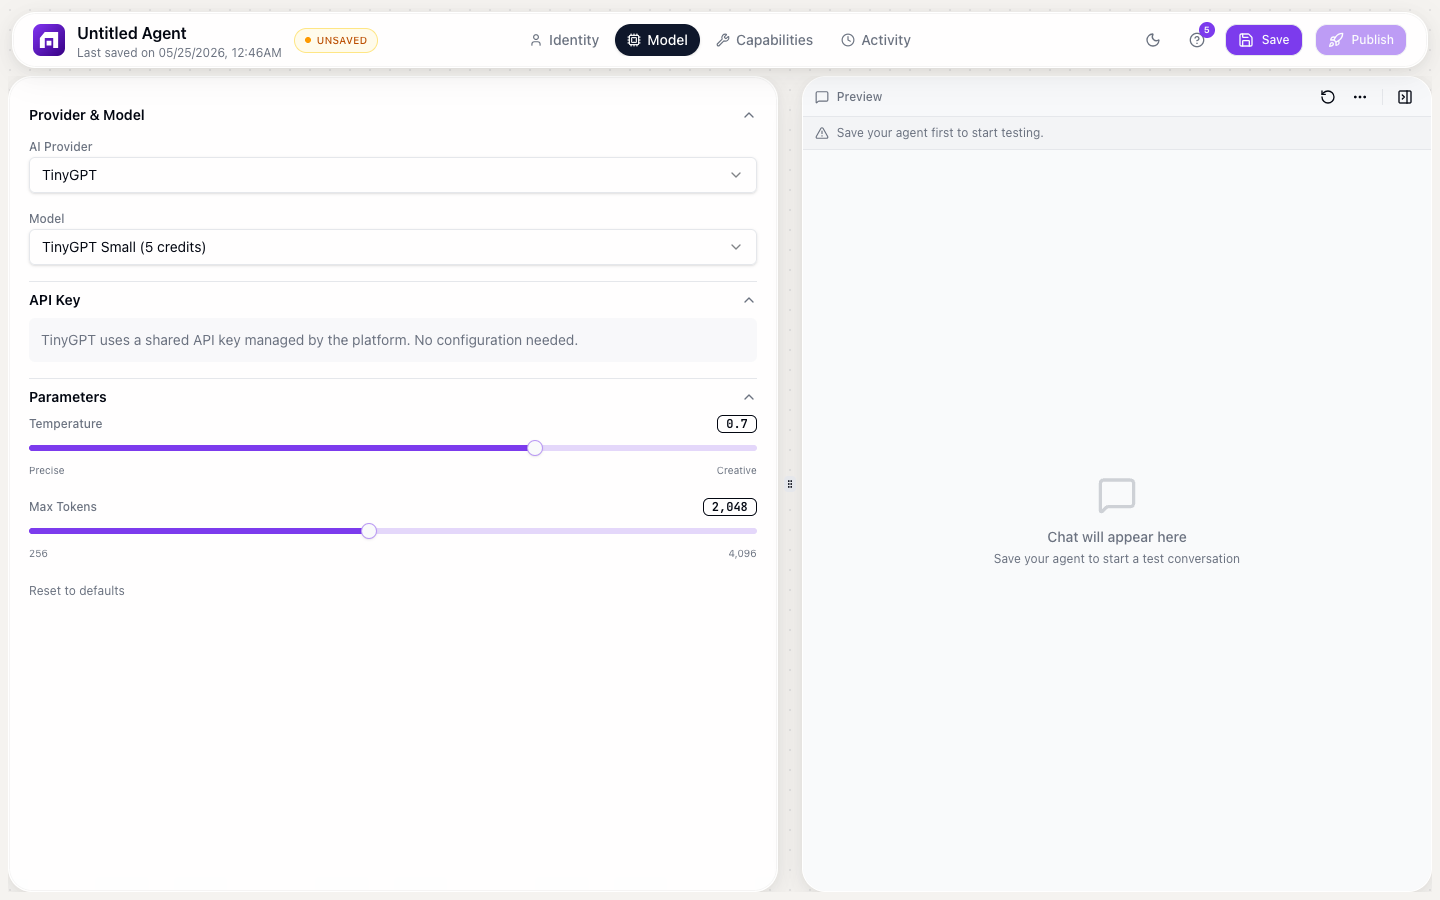The image size is (1440, 900).
Task: Click the Max Tokens slider handle
Action: coord(369,531)
